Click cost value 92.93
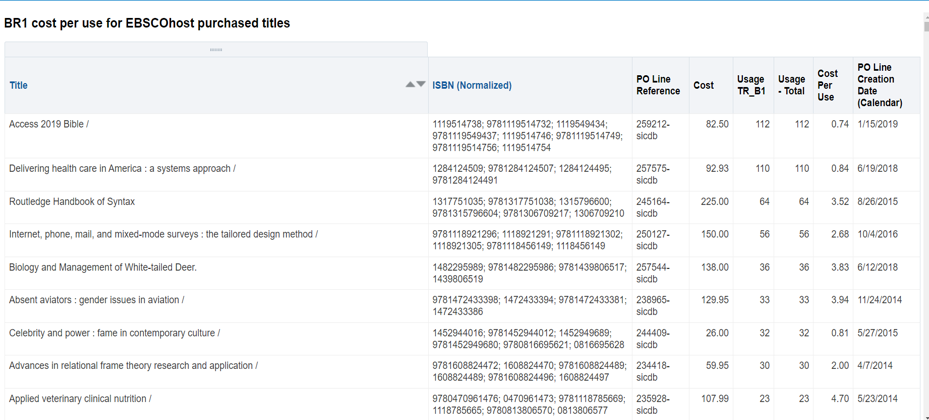Screen dimensions: 929x420 point(717,169)
